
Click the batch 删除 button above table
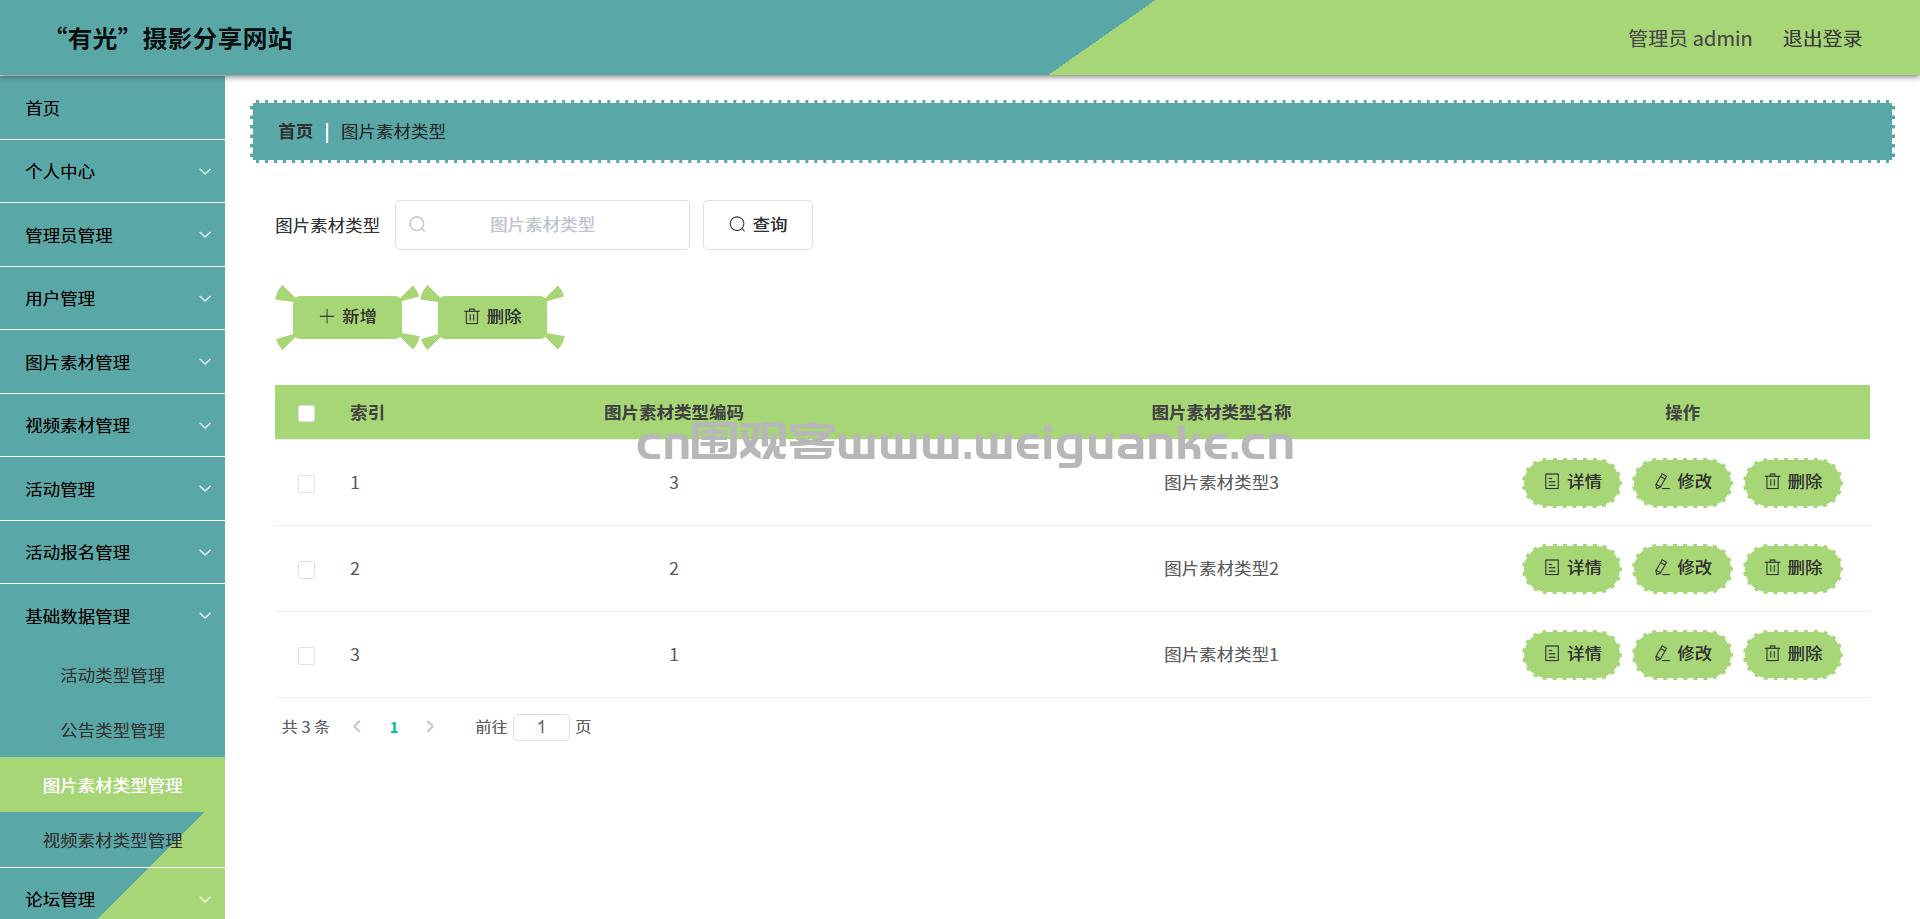pos(493,317)
